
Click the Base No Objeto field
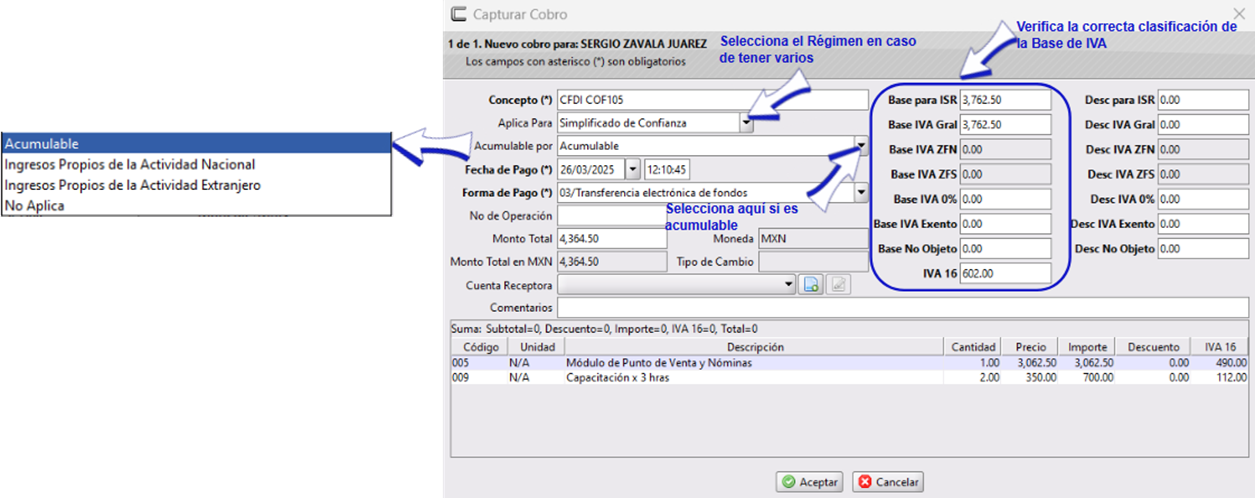[1005, 248]
